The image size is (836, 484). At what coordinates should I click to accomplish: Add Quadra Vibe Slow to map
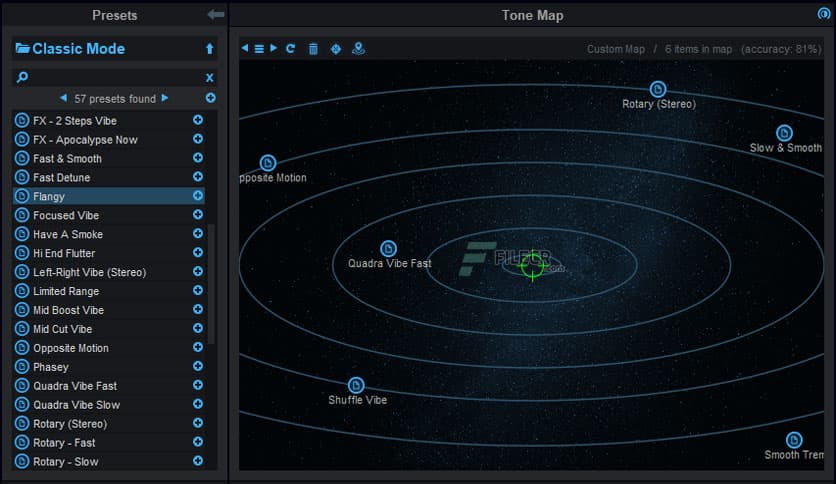pyautogui.click(x=198, y=404)
